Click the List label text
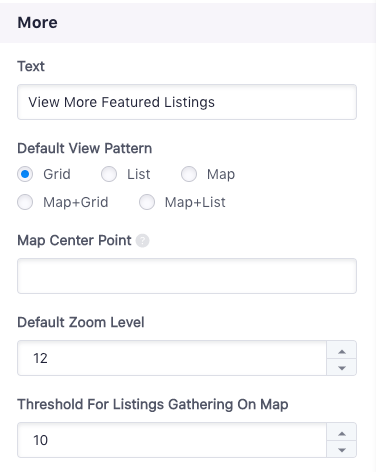The width and height of the screenshot is (376, 472). tap(139, 174)
